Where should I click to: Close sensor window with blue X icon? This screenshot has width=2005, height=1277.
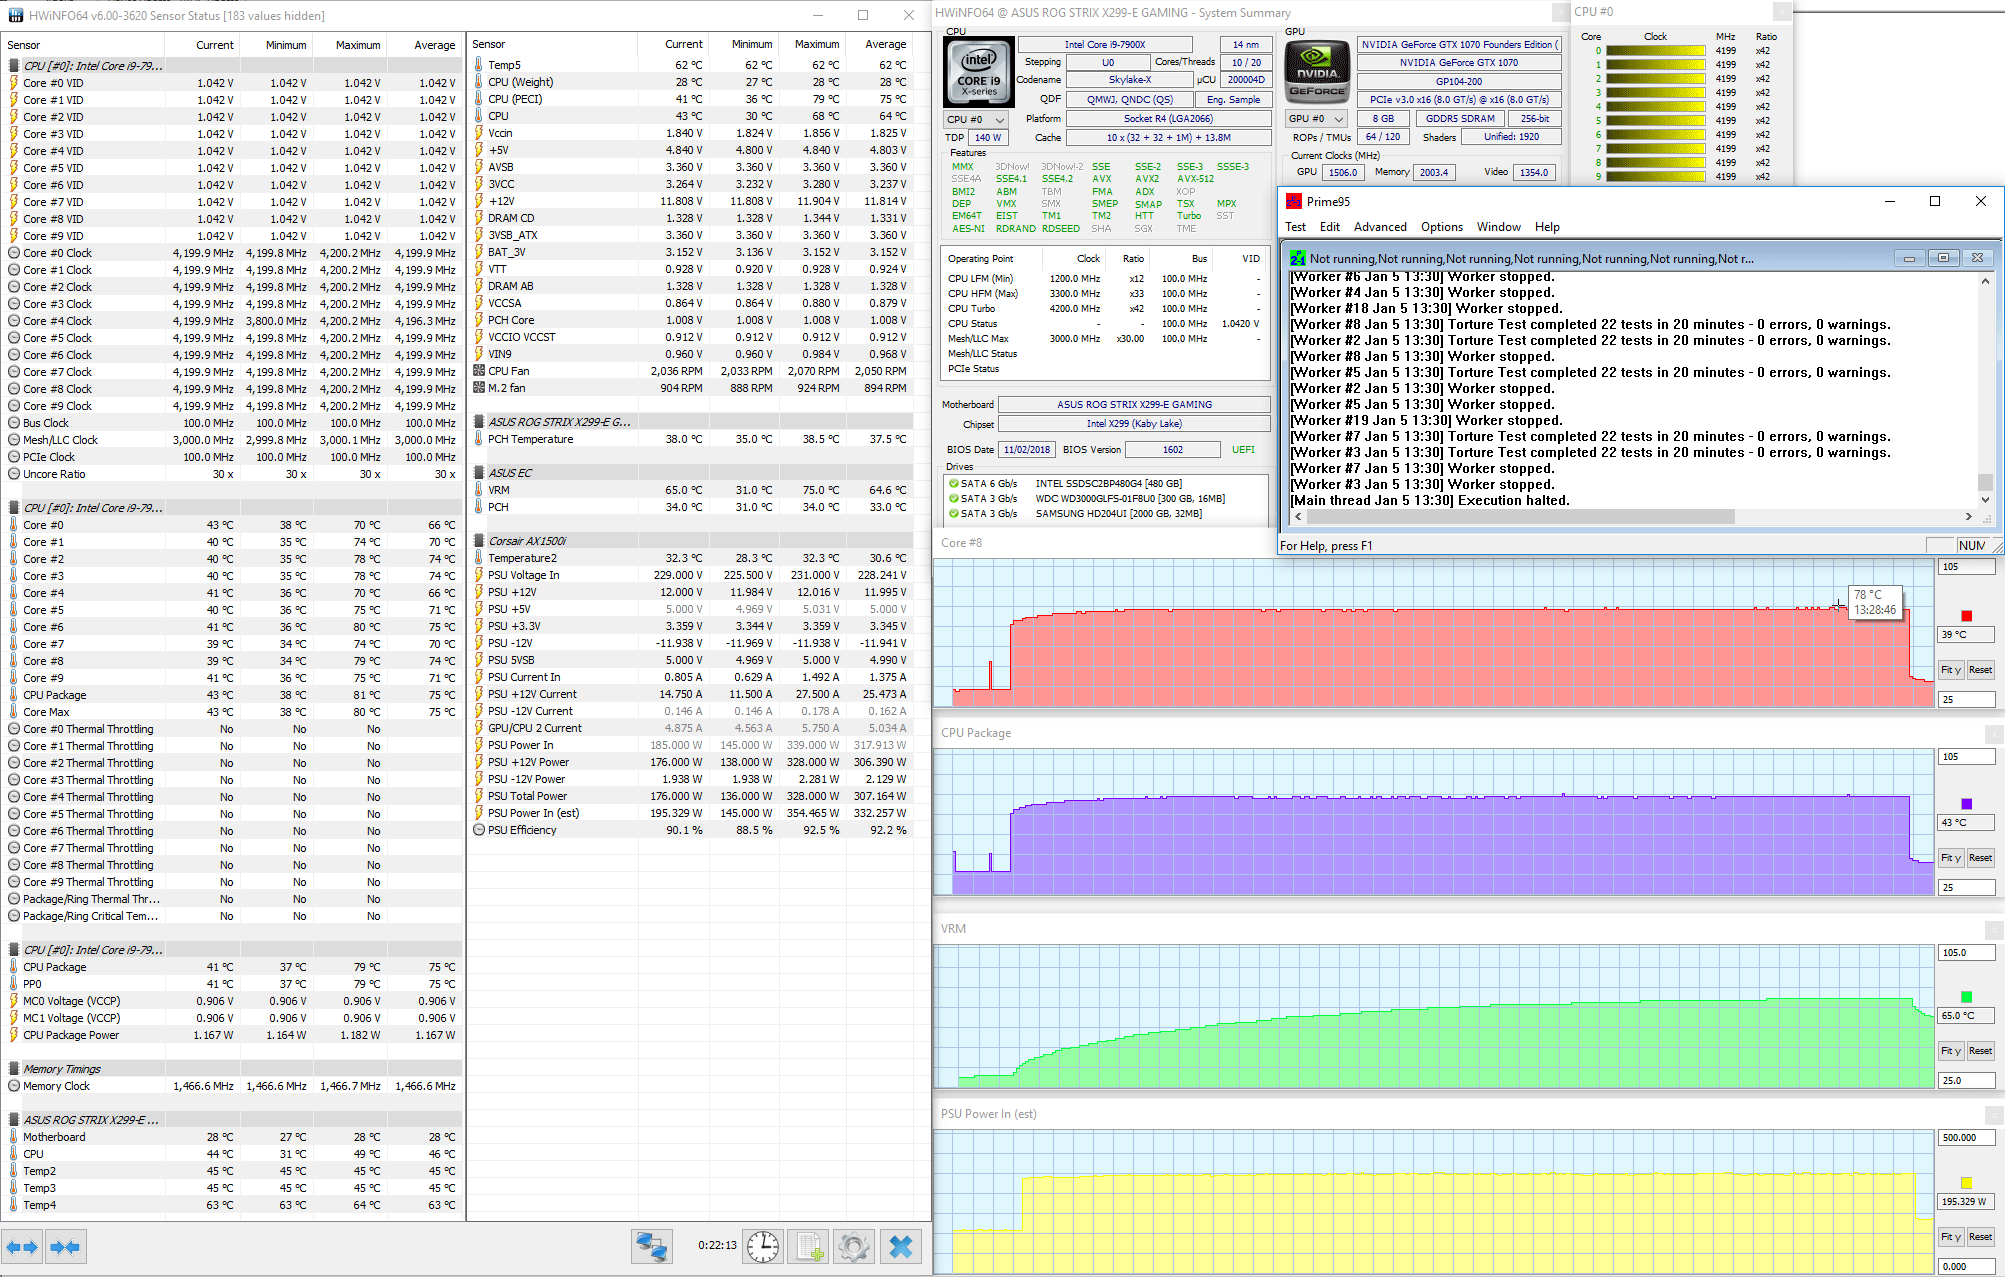901,1246
